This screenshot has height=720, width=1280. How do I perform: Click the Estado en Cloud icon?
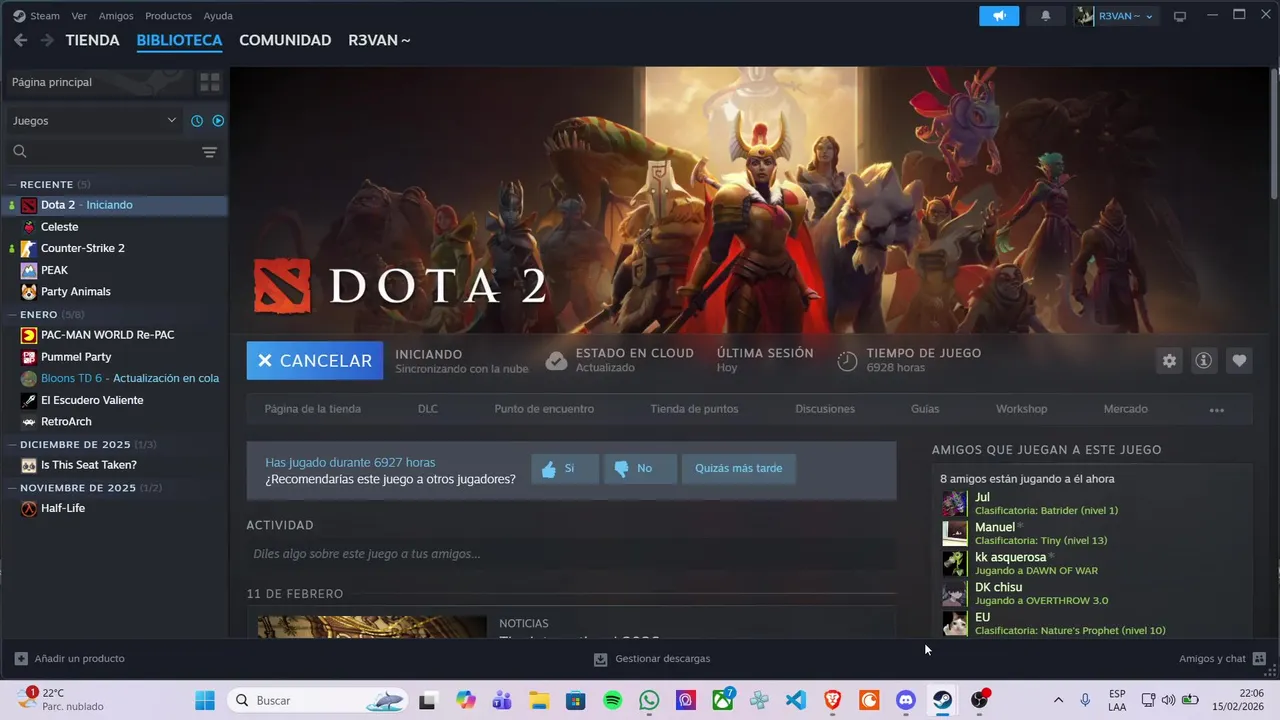click(x=557, y=361)
